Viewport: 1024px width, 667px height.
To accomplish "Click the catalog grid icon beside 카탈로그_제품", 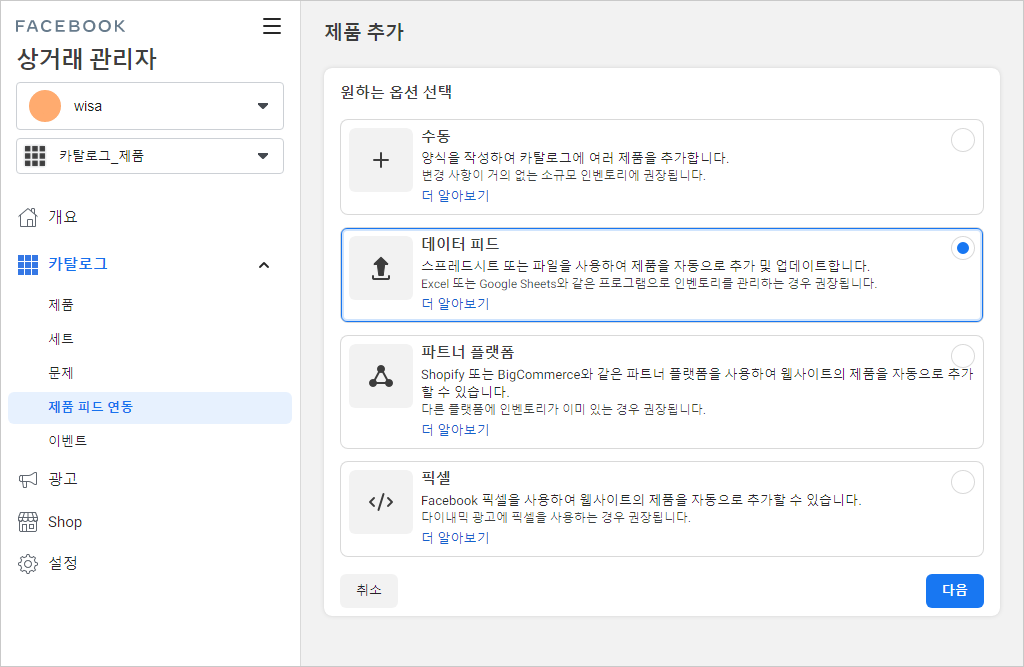I will click(x=35, y=156).
